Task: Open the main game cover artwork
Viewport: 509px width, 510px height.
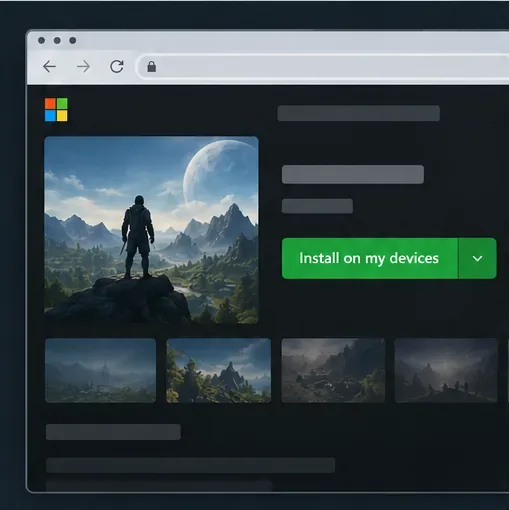Action: (151, 230)
